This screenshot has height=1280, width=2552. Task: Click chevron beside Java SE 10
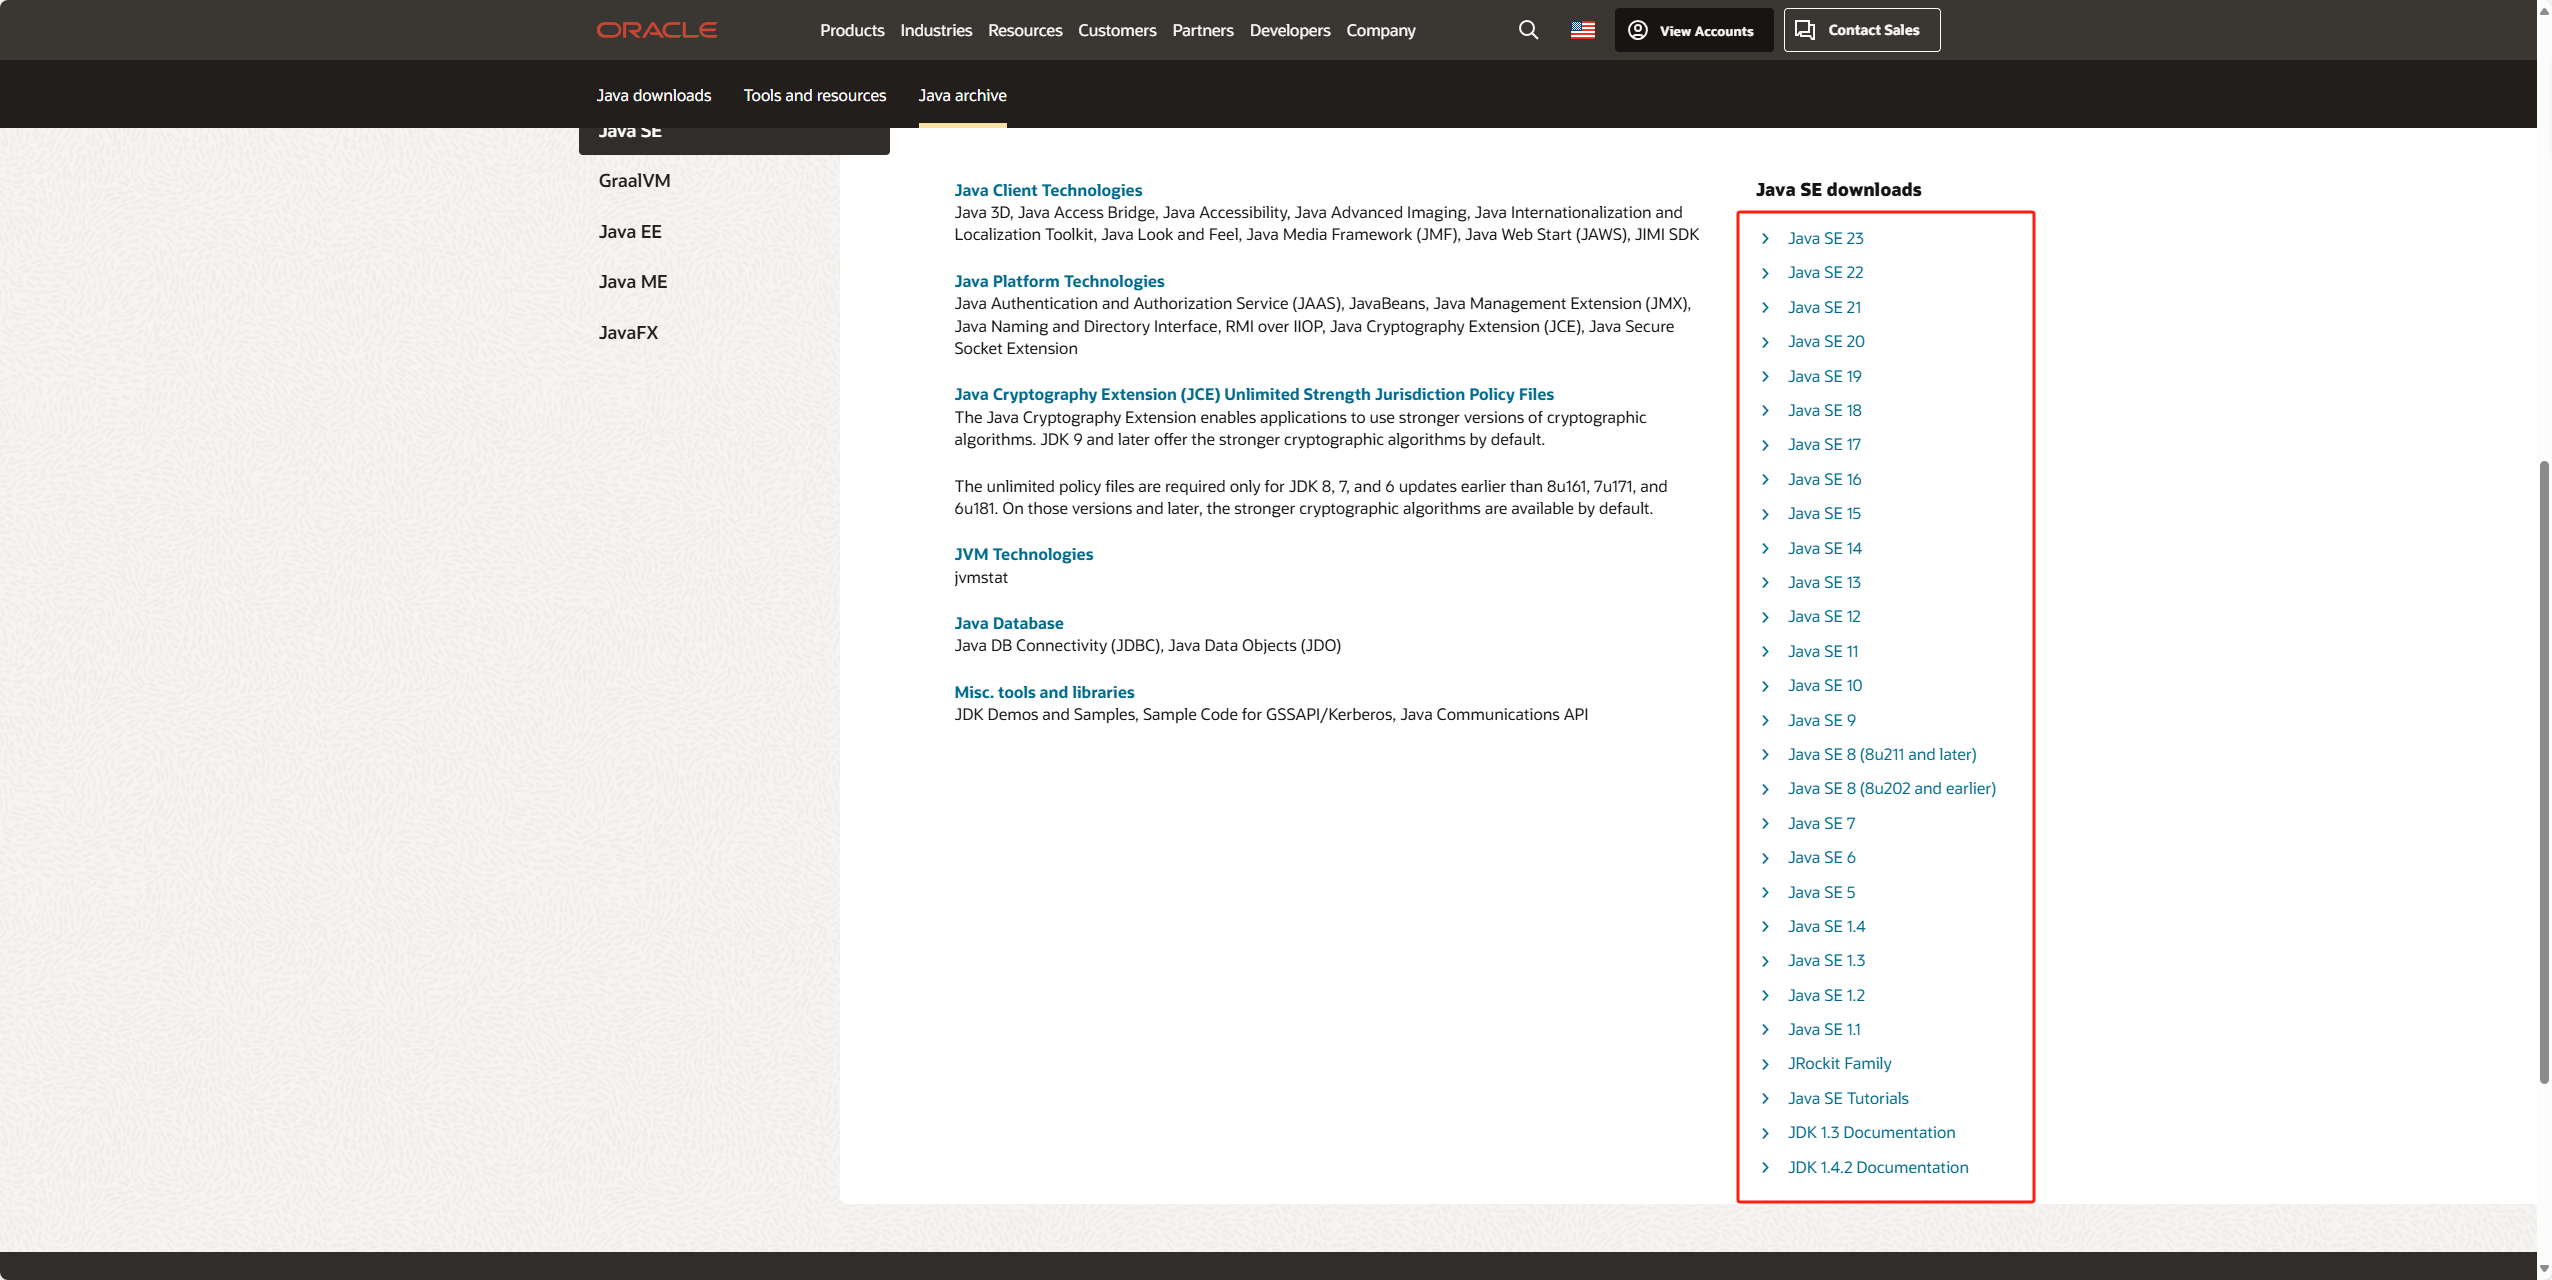coord(1766,686)
